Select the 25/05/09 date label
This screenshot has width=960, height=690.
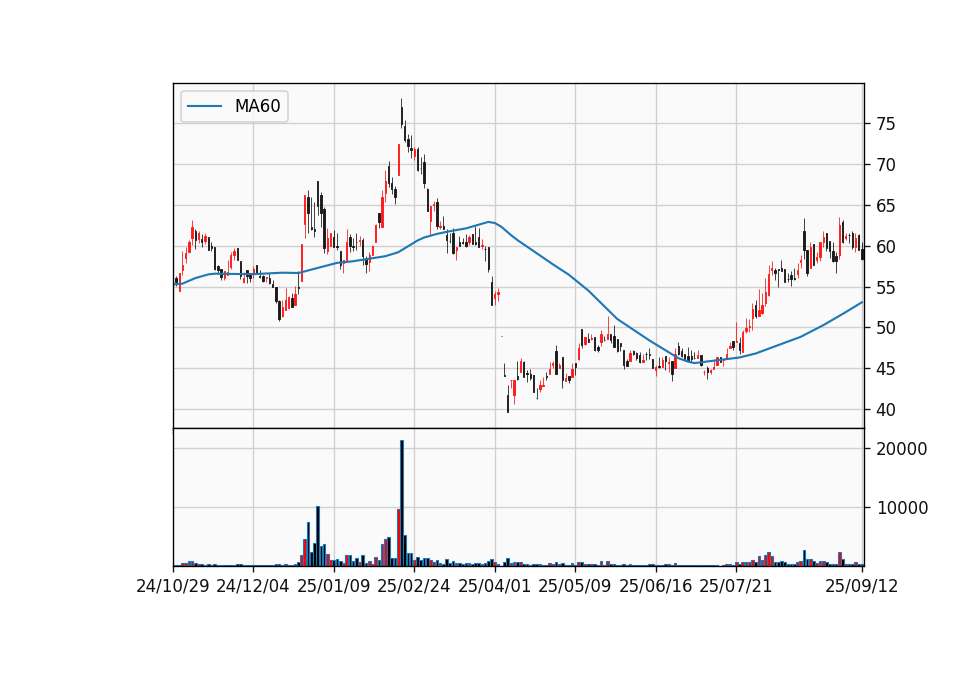(x=575, y=586)
